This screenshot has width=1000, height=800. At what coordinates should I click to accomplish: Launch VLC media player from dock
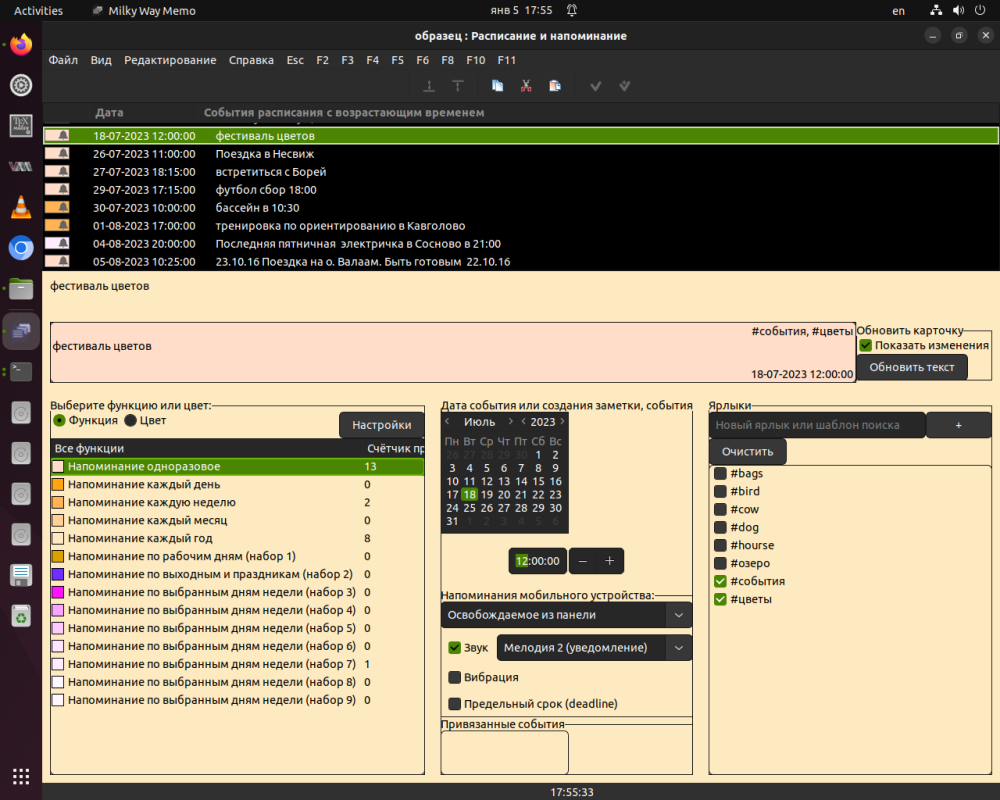point(21,208)
